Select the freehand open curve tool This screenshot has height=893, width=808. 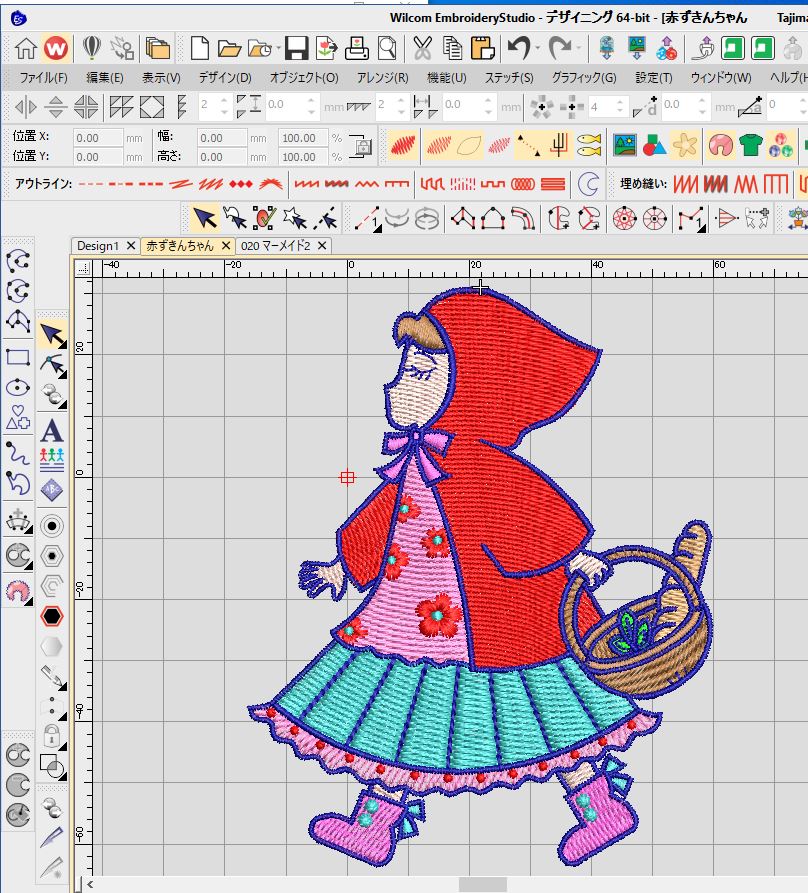pos(17,453)
